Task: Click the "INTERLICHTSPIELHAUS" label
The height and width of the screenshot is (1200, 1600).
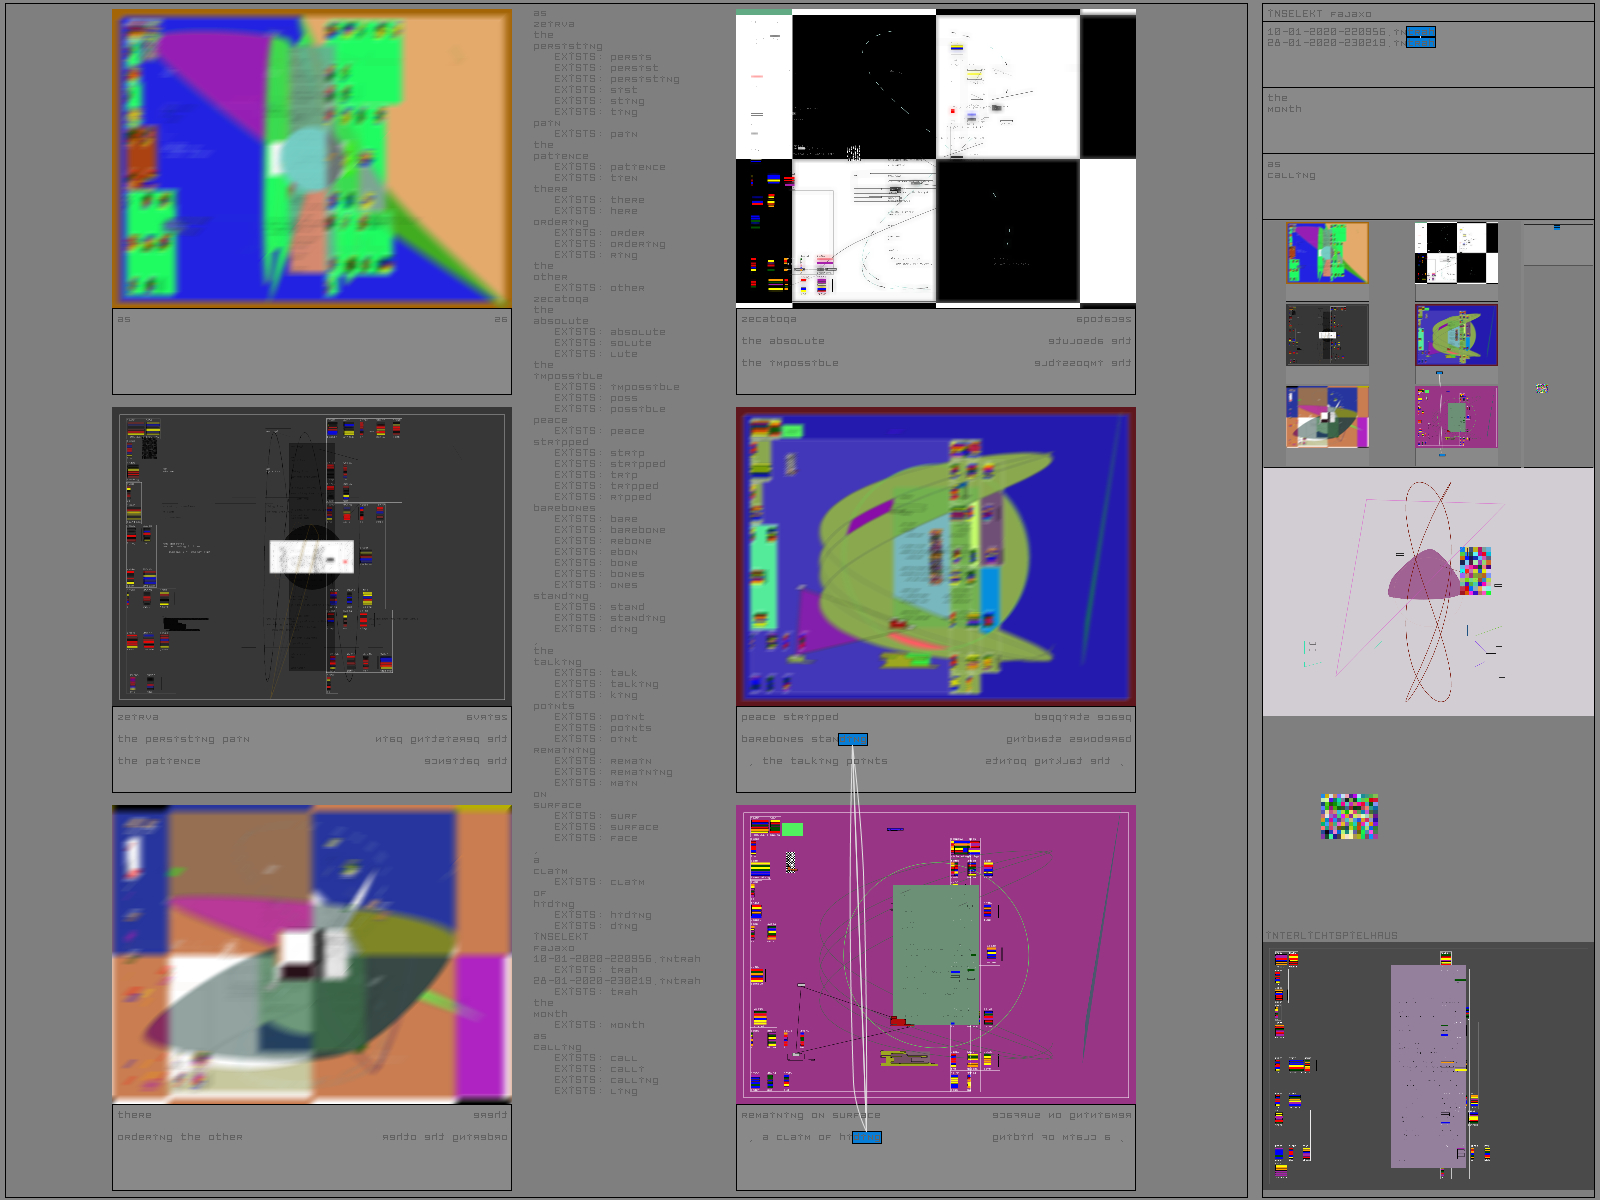Action: point(1331,936)
